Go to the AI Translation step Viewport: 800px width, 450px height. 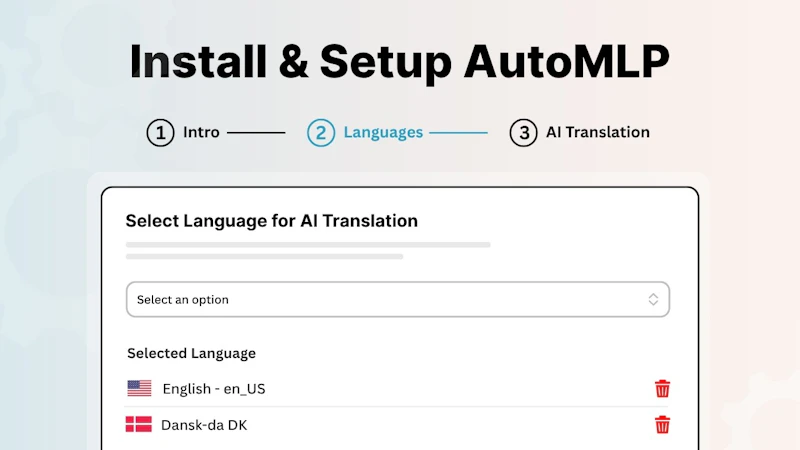[598, 132]
